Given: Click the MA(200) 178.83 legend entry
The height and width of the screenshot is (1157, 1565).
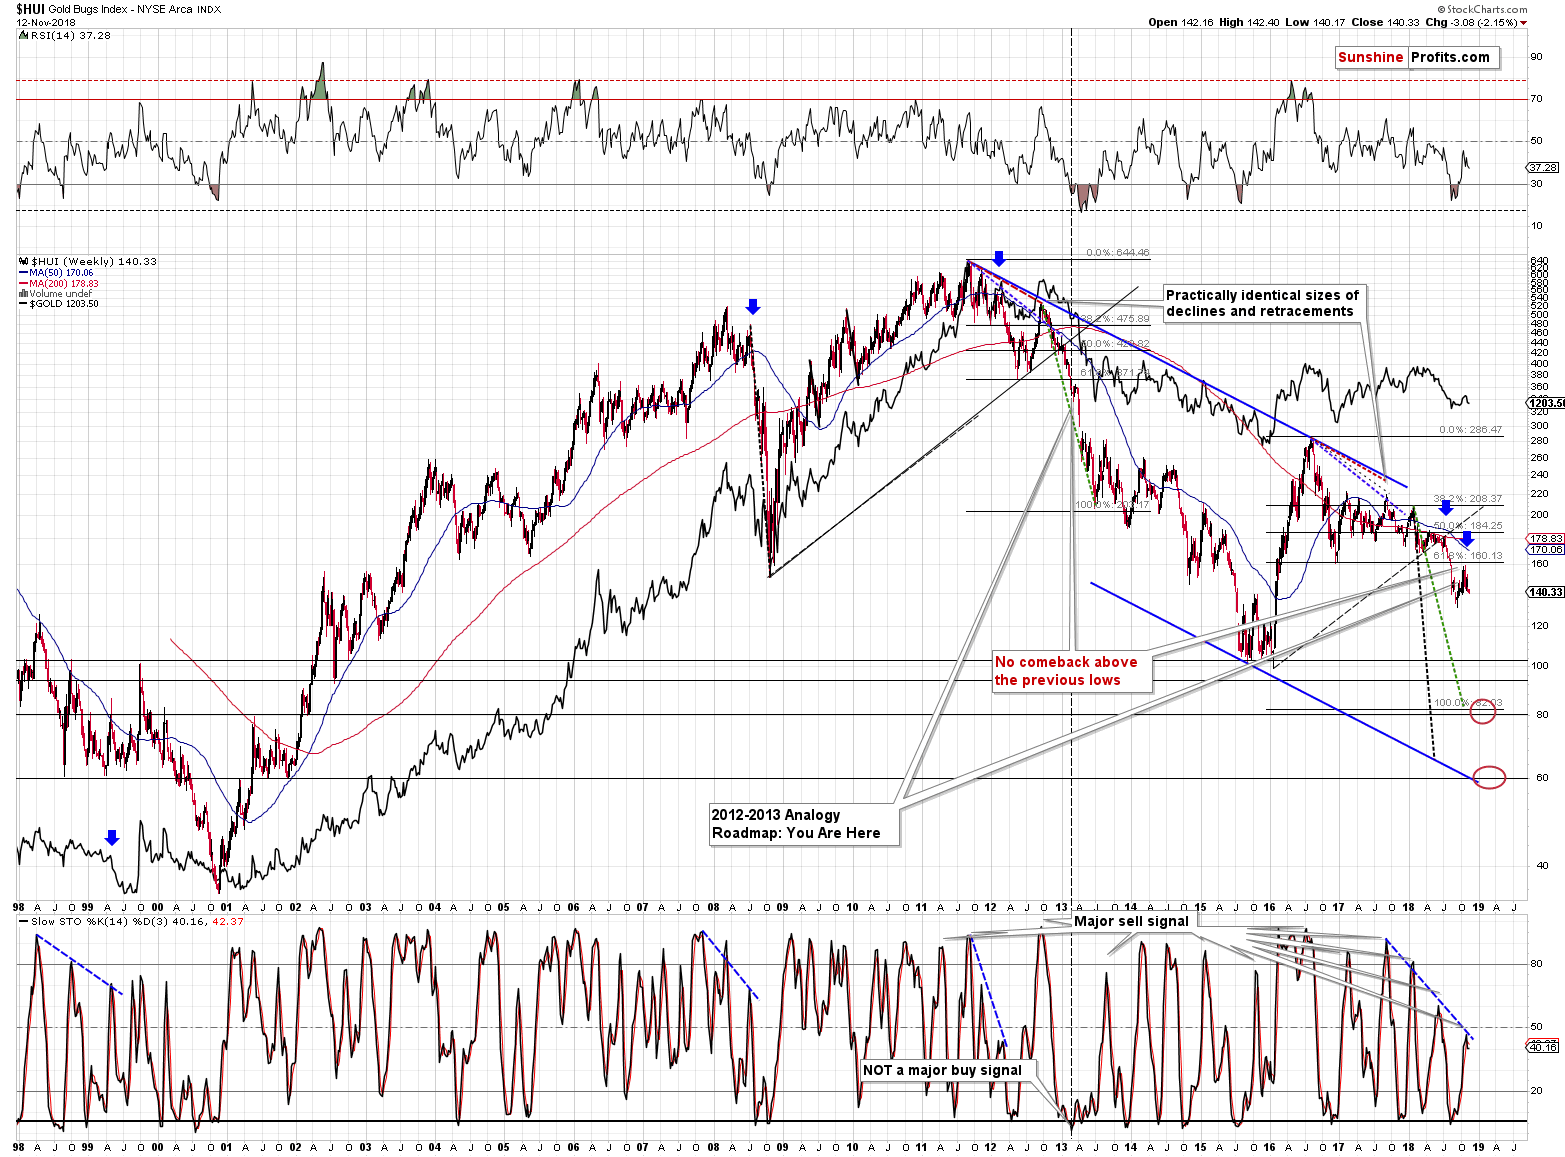Looking at the screenshot, I should 58,283.
